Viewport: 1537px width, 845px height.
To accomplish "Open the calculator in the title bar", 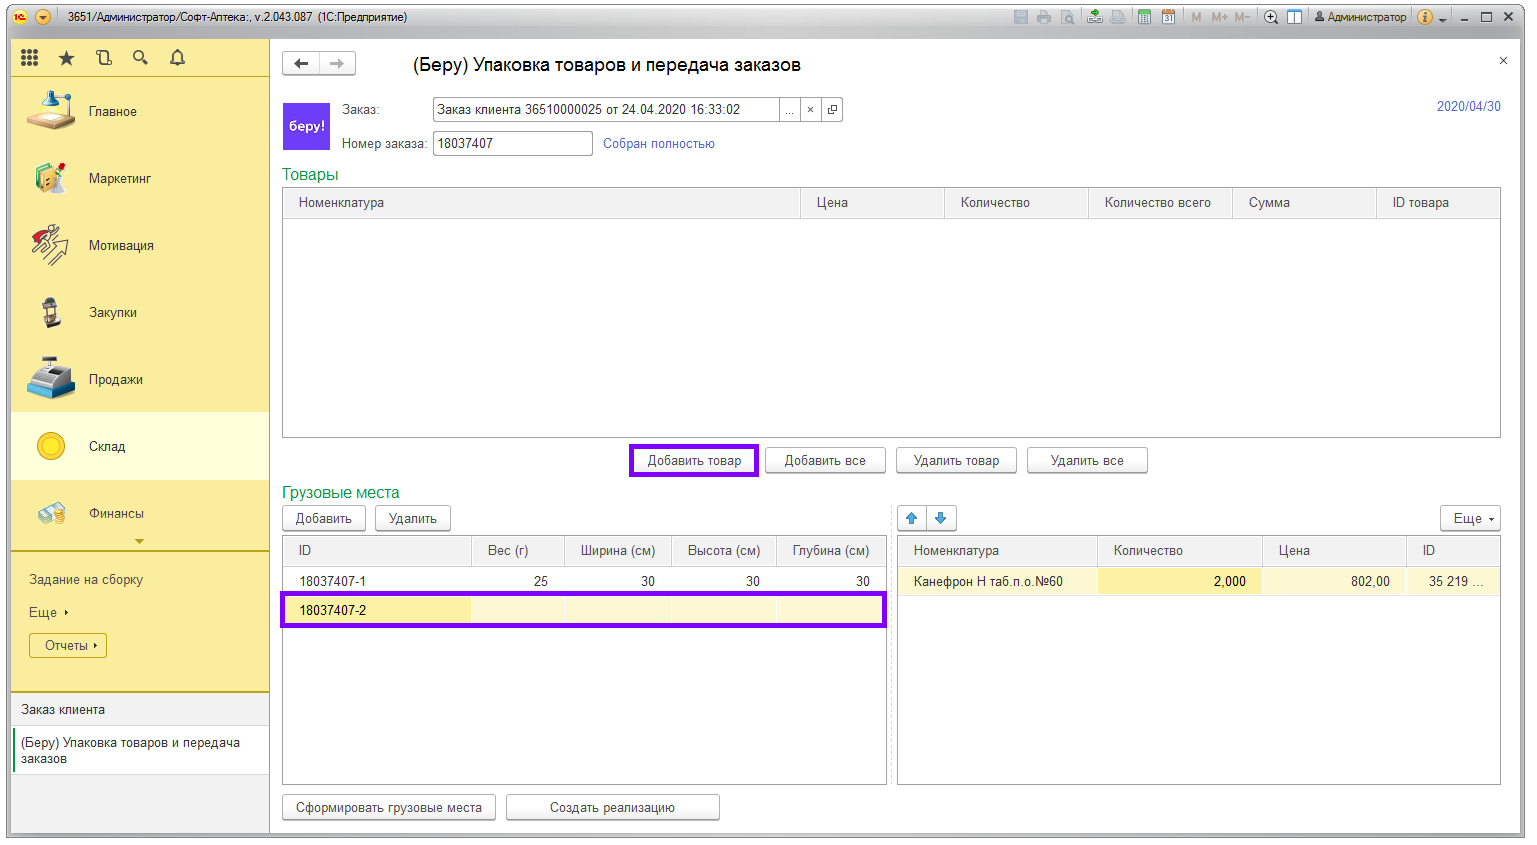I will 1144,17.
